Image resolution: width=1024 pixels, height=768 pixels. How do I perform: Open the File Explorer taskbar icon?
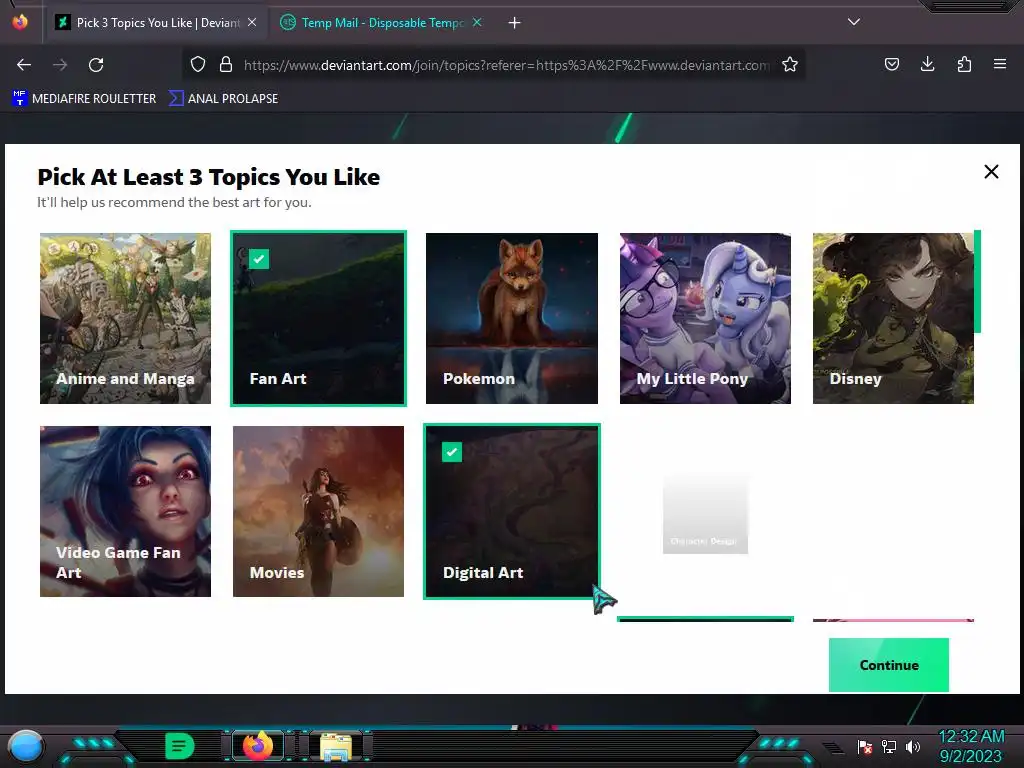coord(336,746)
